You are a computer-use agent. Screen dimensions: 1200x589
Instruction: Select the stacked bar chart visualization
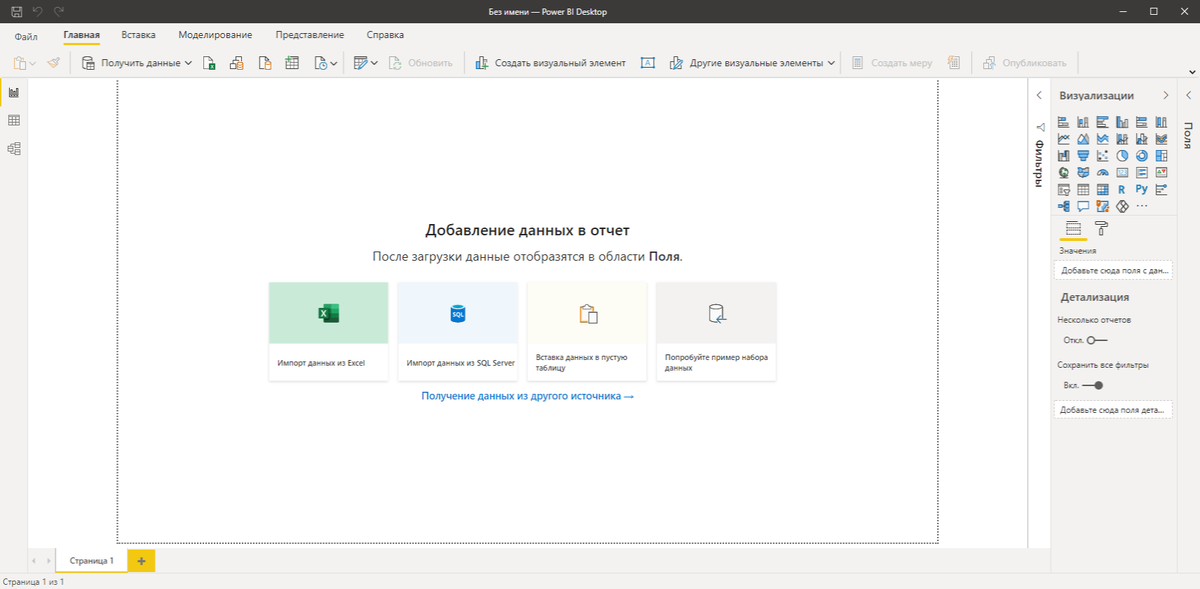point(1064,122)
